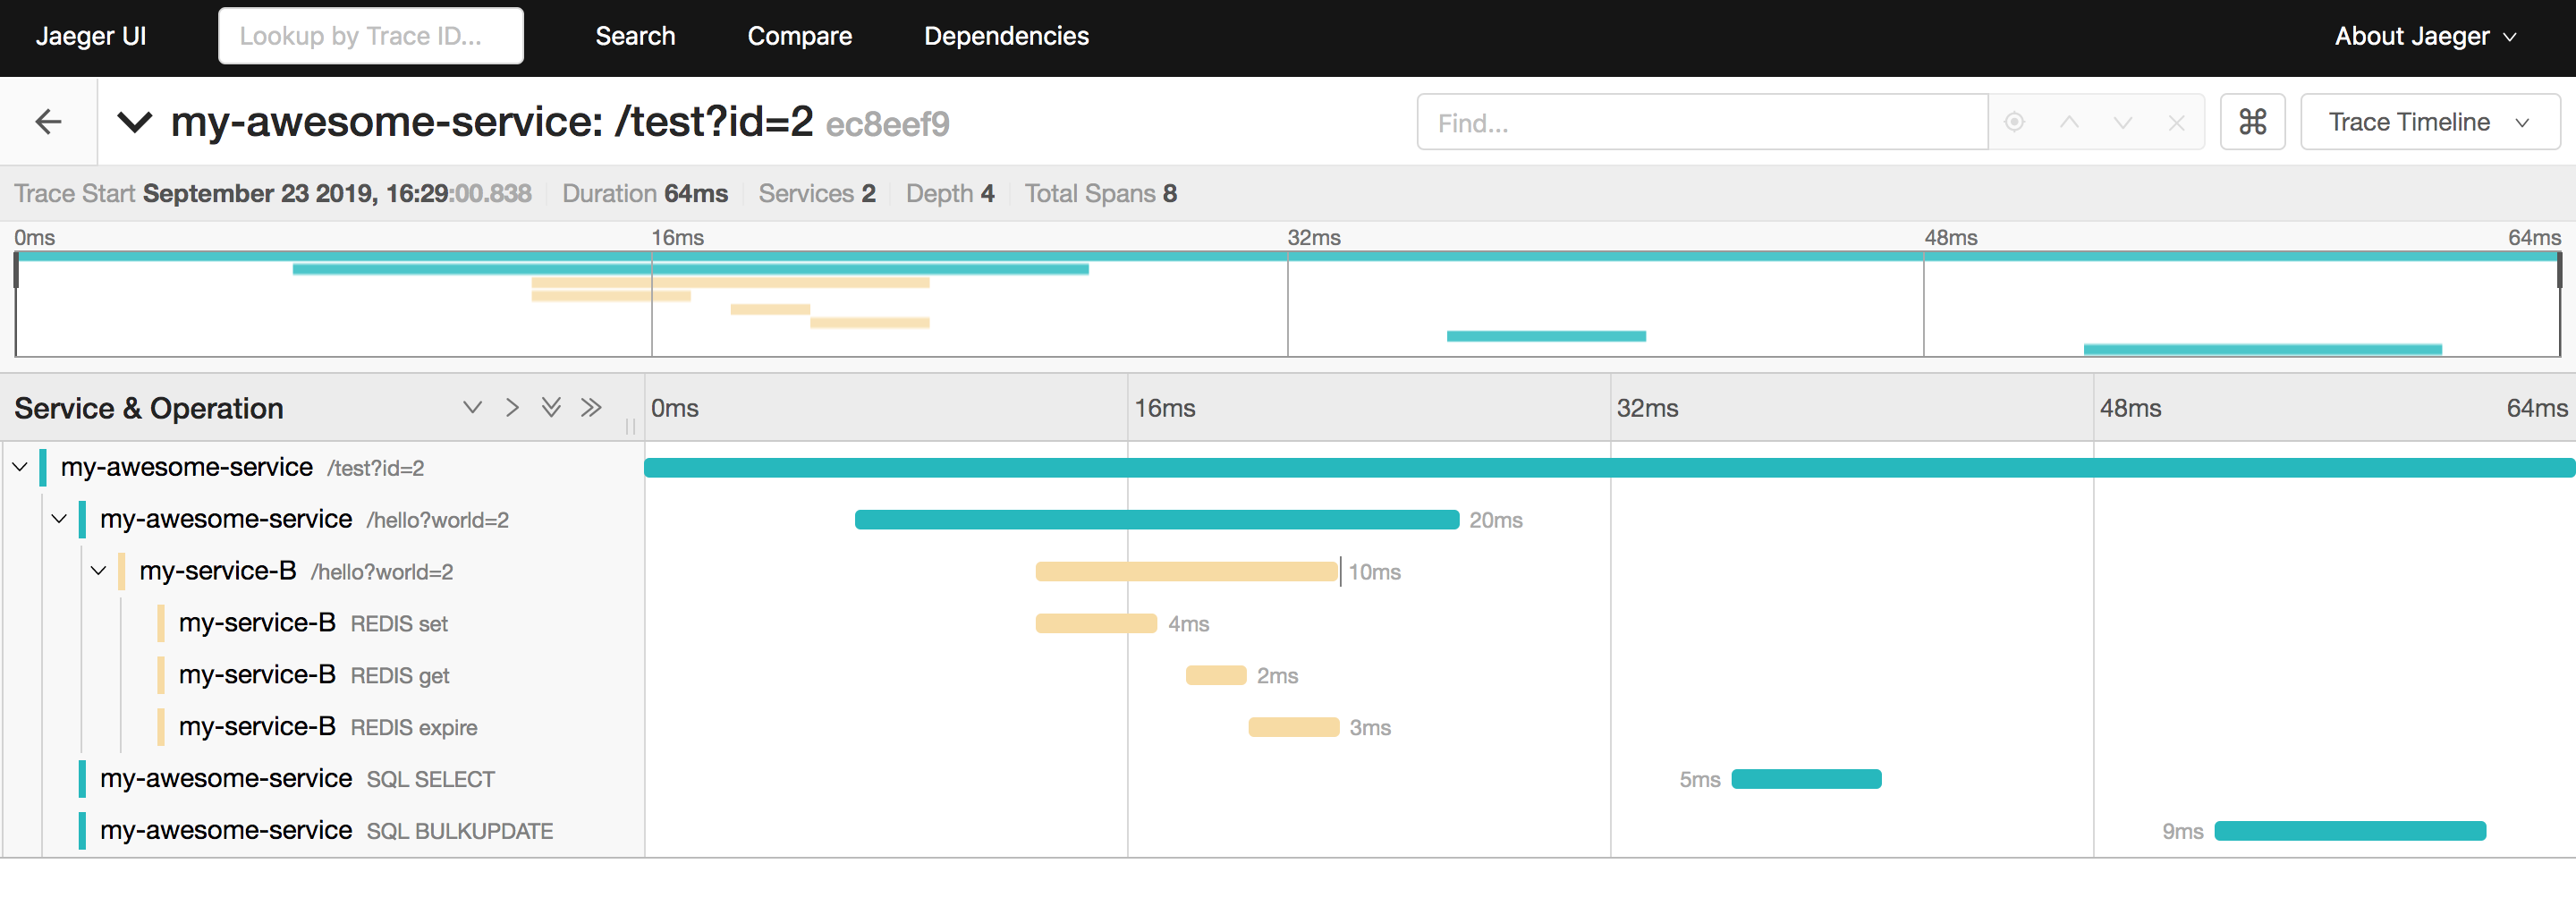Click the Duration 64ms label

tap(645, 193)
